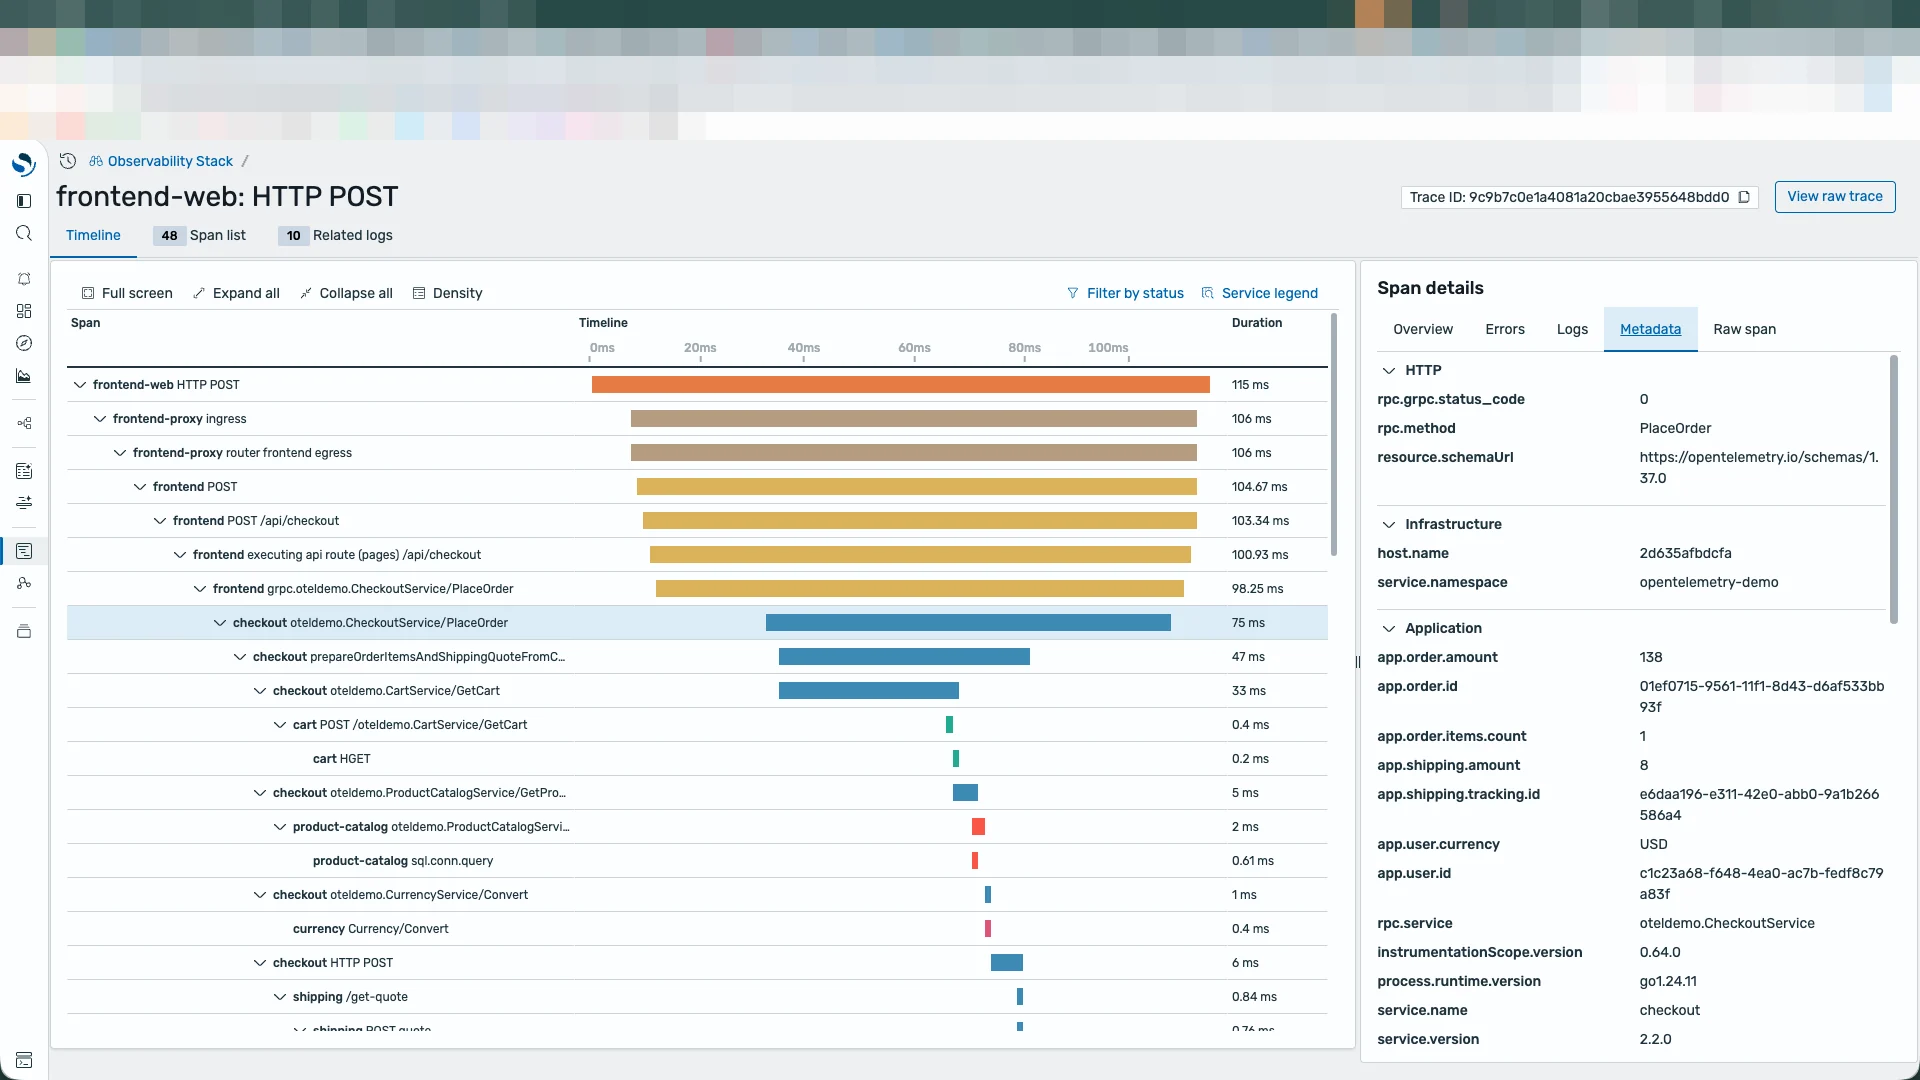
Task: Click the blue prepareOrderItems 47 ms bar
Action: coord(904,657)
